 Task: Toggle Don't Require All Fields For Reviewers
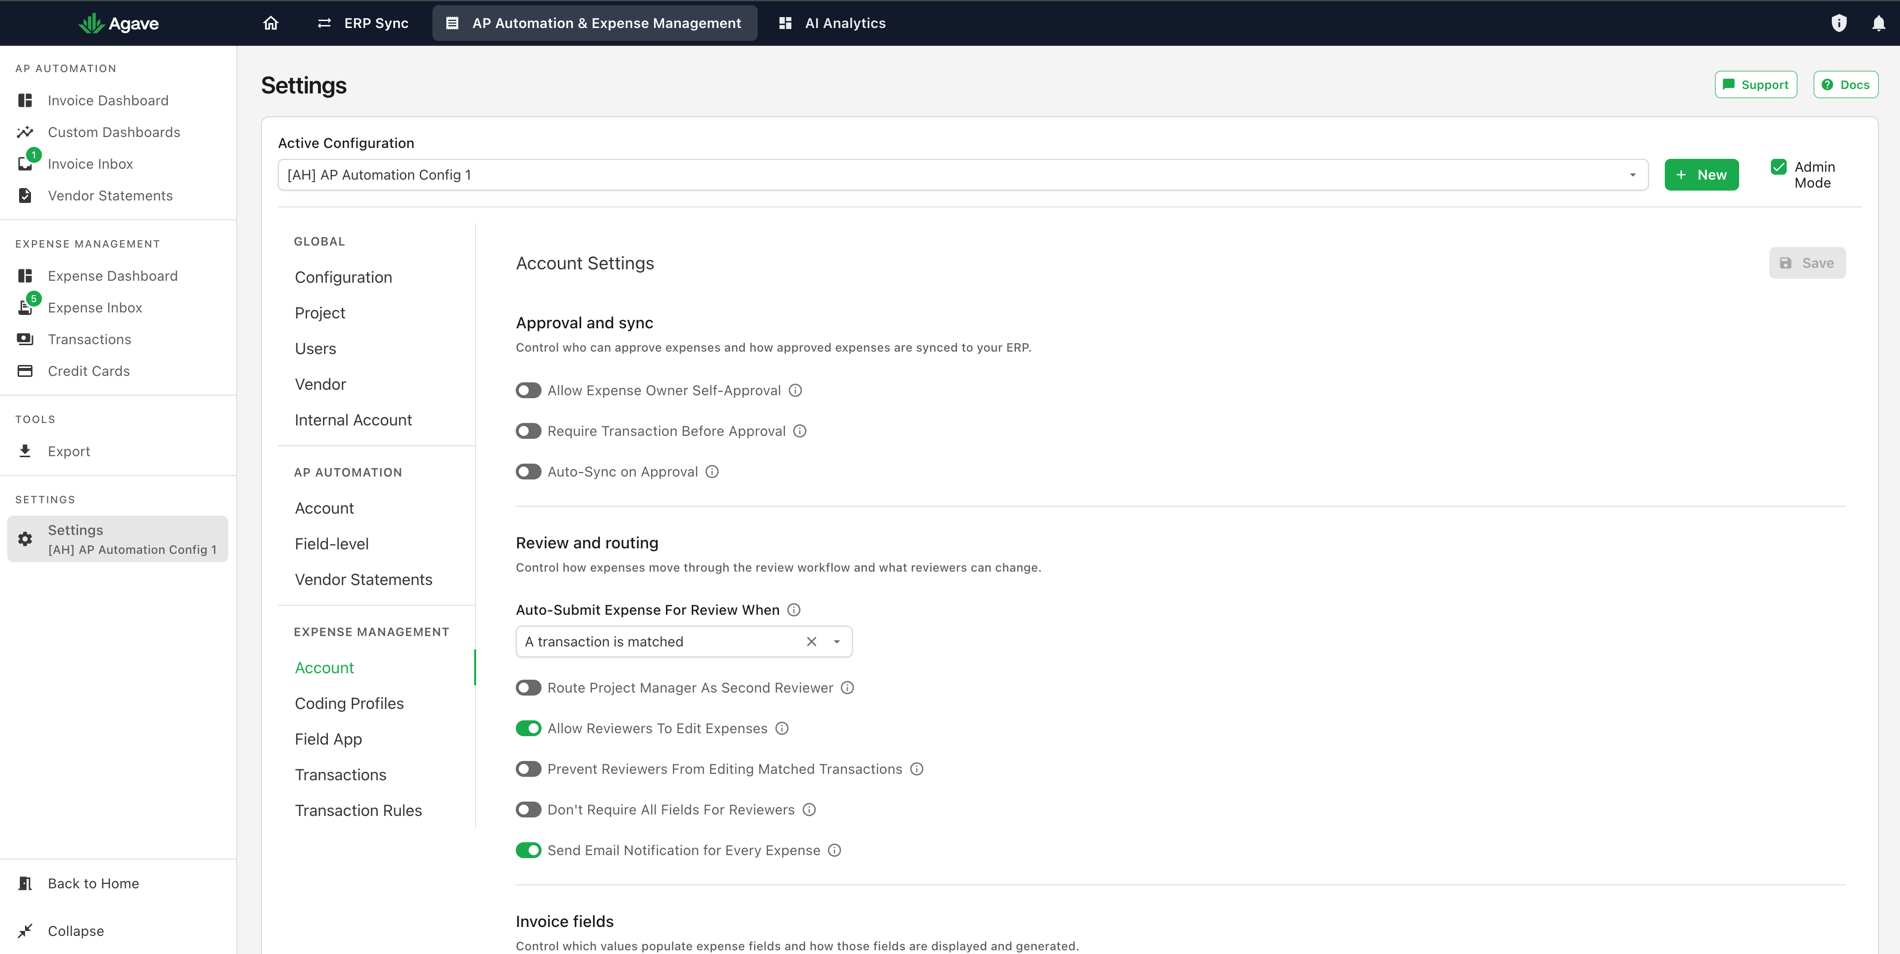[528, 810]
